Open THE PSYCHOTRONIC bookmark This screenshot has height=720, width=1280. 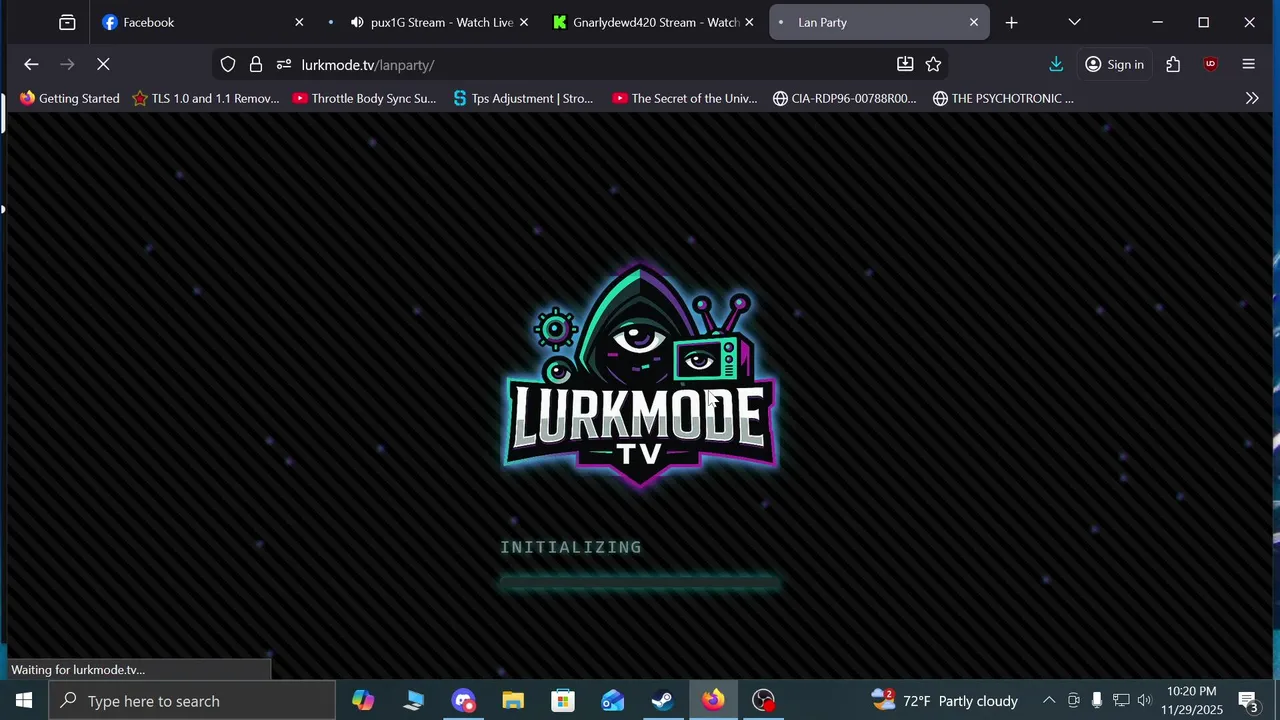tap(1004, 98)
